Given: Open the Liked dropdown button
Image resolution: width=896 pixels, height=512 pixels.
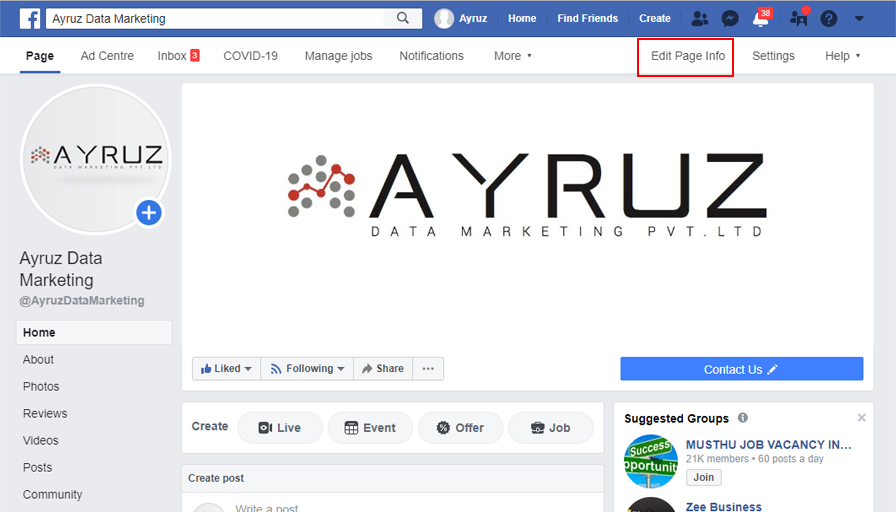Looking at the screenshot, I should click(x=226, y=369).
